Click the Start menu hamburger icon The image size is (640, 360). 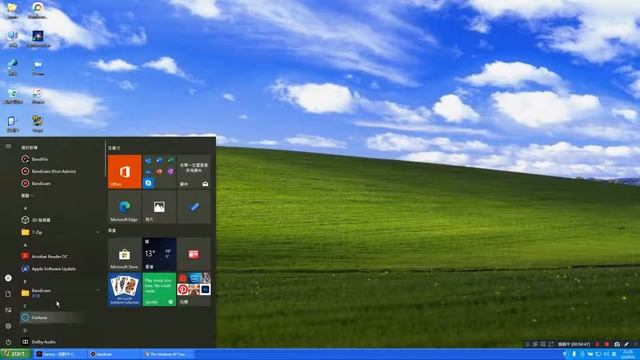(x=8, y=146)
